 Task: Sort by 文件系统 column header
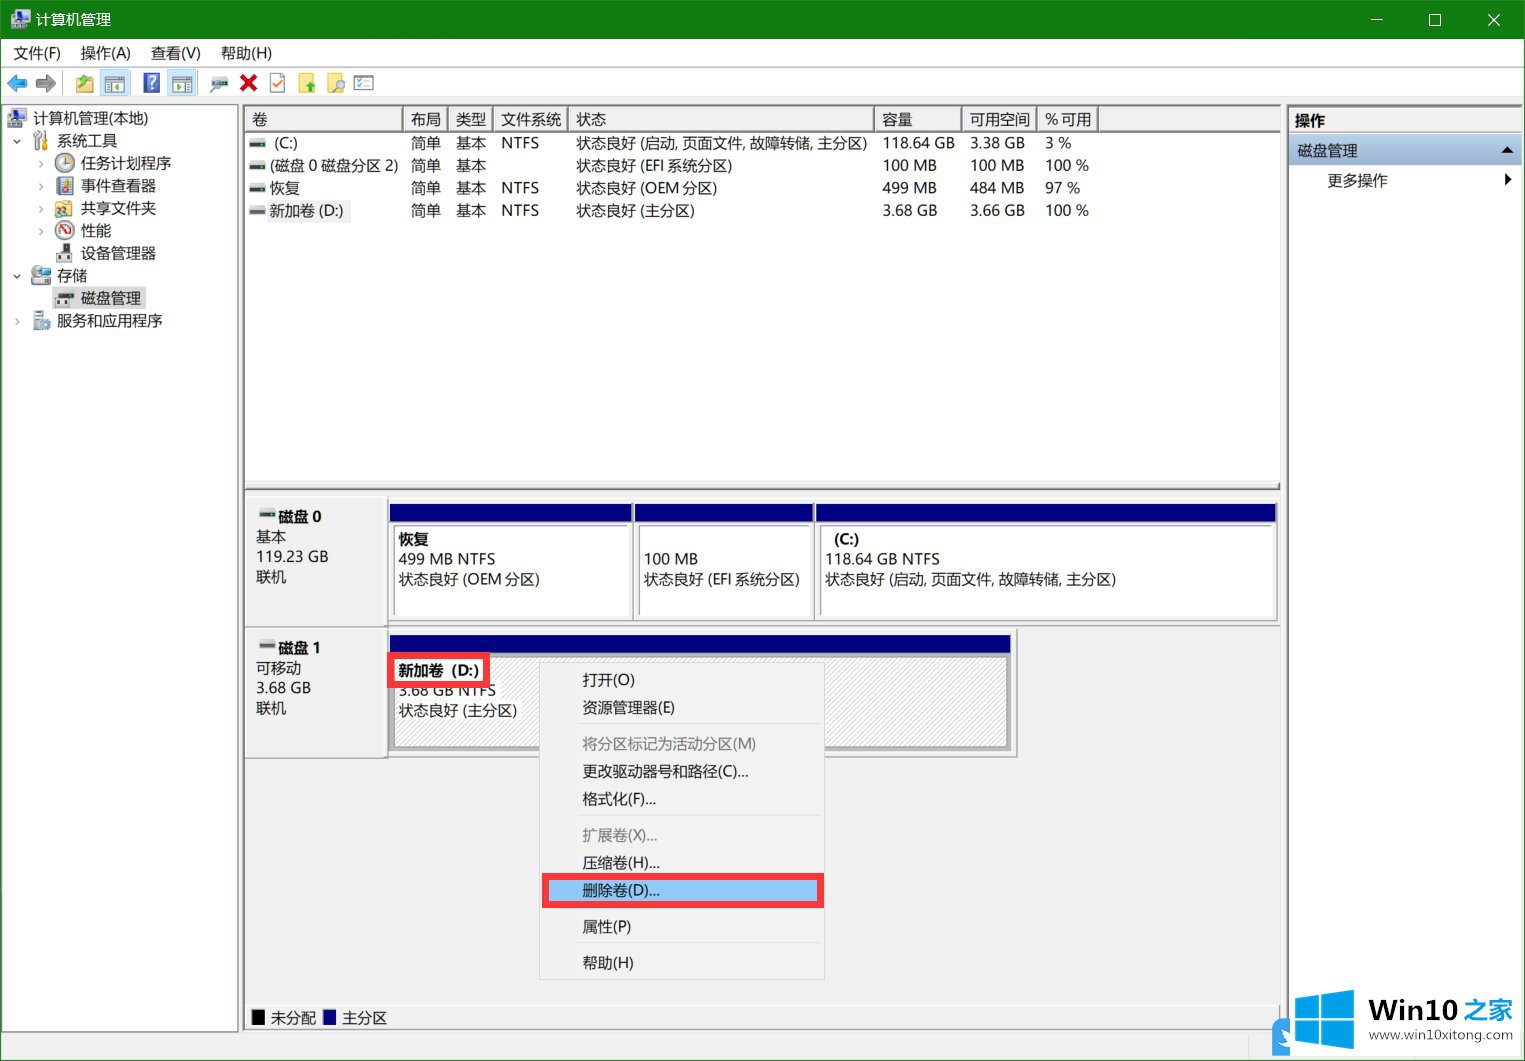(x=530, y=119)
